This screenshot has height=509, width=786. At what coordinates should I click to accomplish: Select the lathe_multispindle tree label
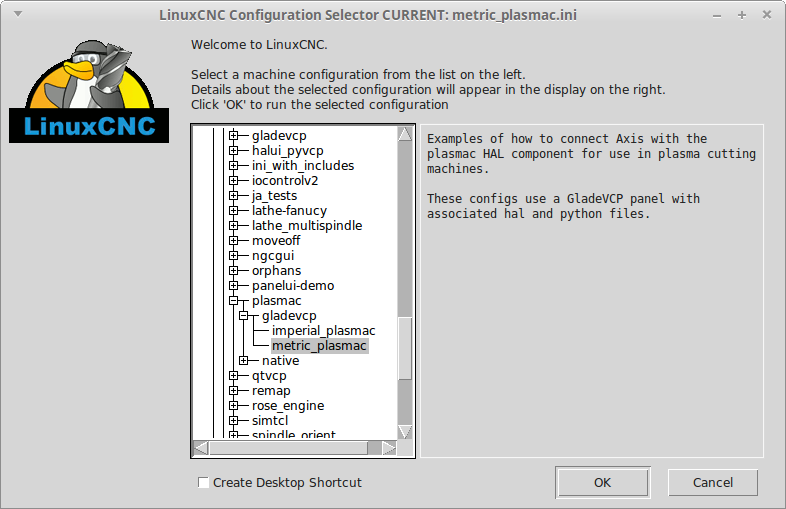click(x=307, y=226)
